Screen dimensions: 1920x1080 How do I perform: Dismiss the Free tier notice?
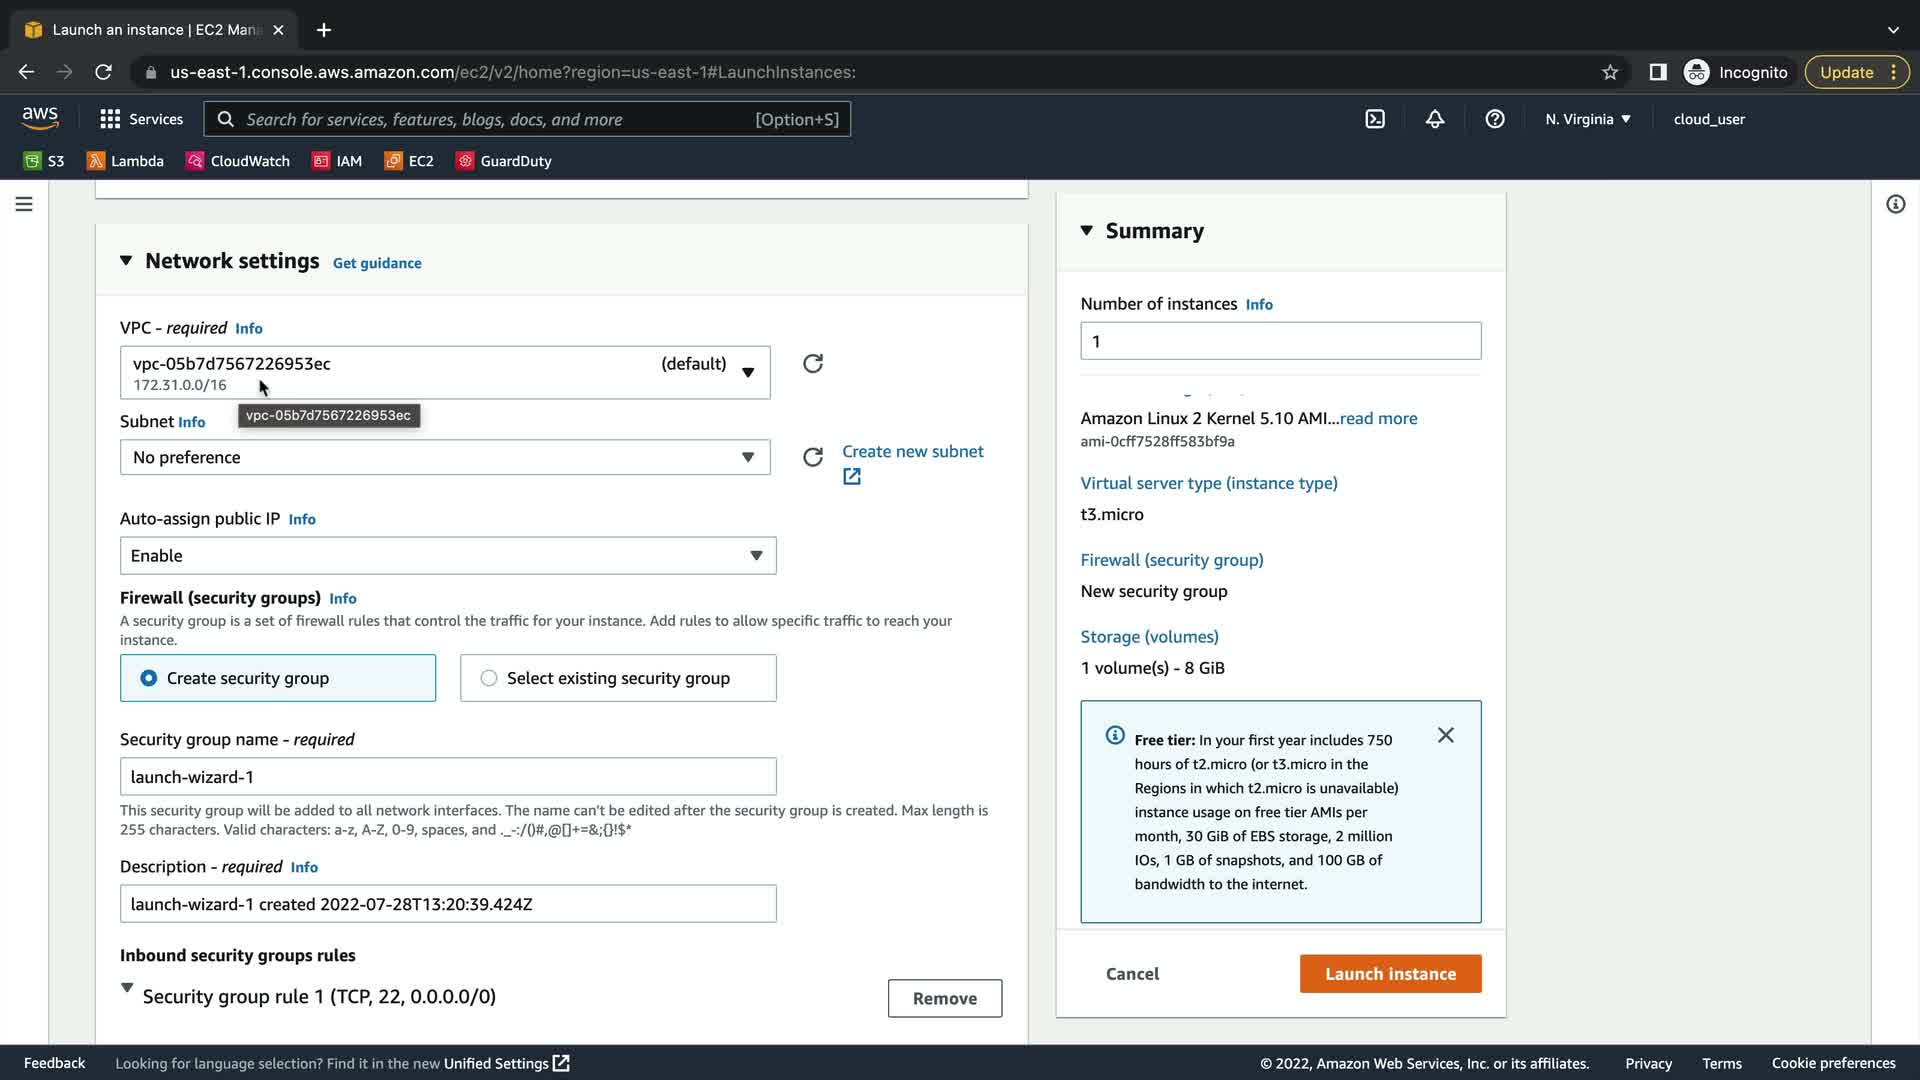[x=1446, y=735]
